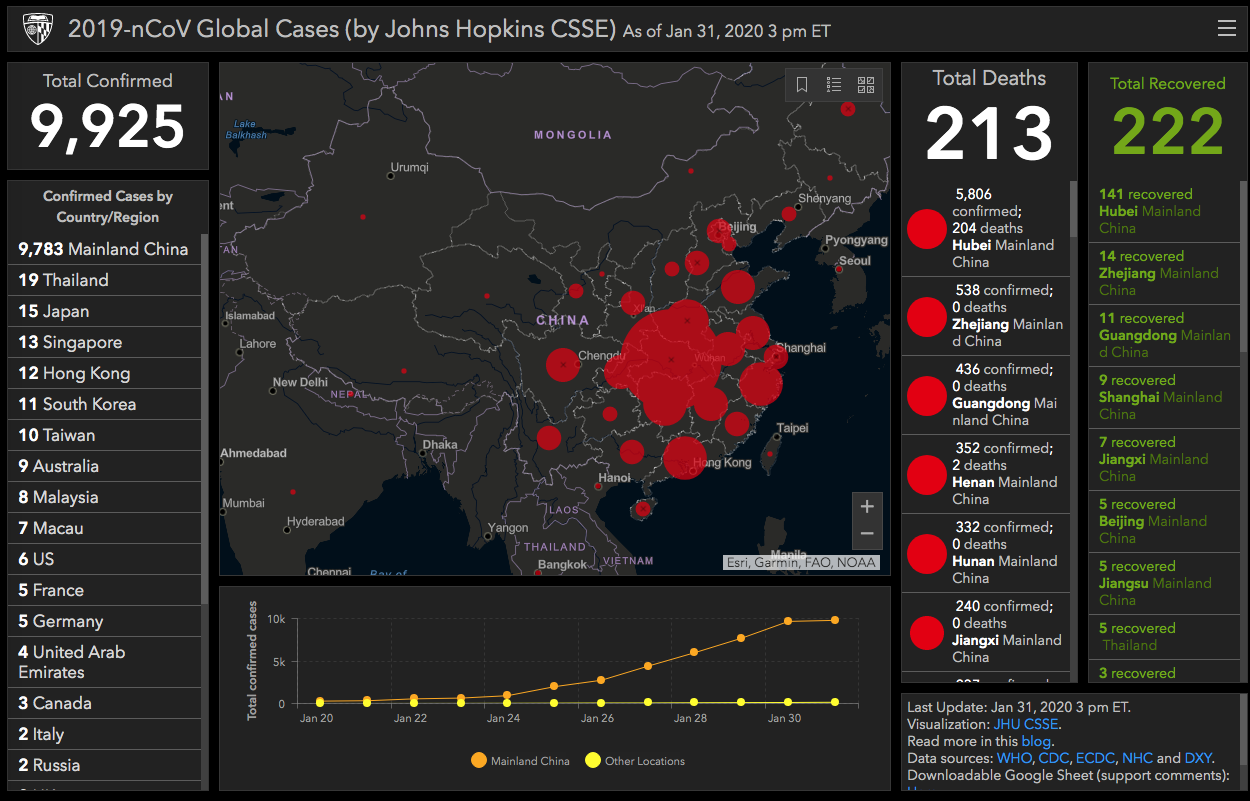Select the "13 Singapore" row
Image resolution: width=1250 pixels, height=801 pixels.
click(x=104, y=342)
